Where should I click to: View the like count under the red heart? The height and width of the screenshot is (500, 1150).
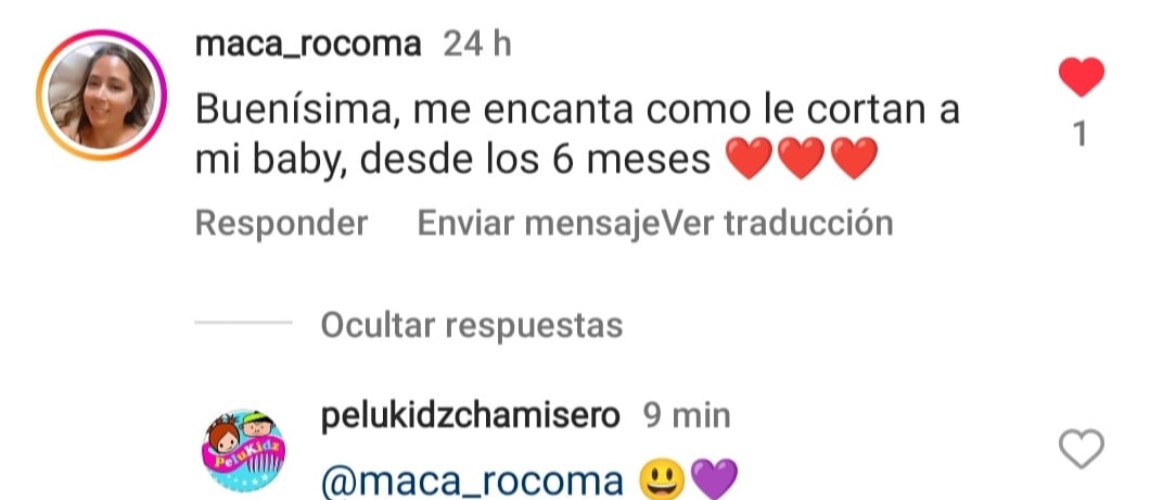(x=1080, y=135)
